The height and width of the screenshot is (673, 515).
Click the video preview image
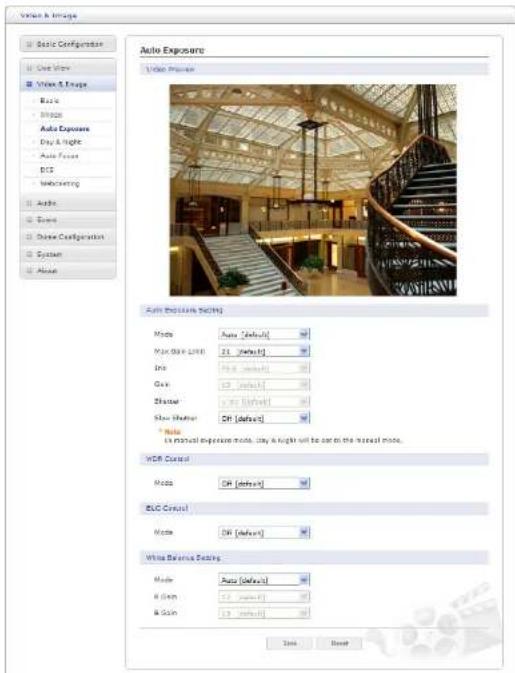[x=313, y=190]
